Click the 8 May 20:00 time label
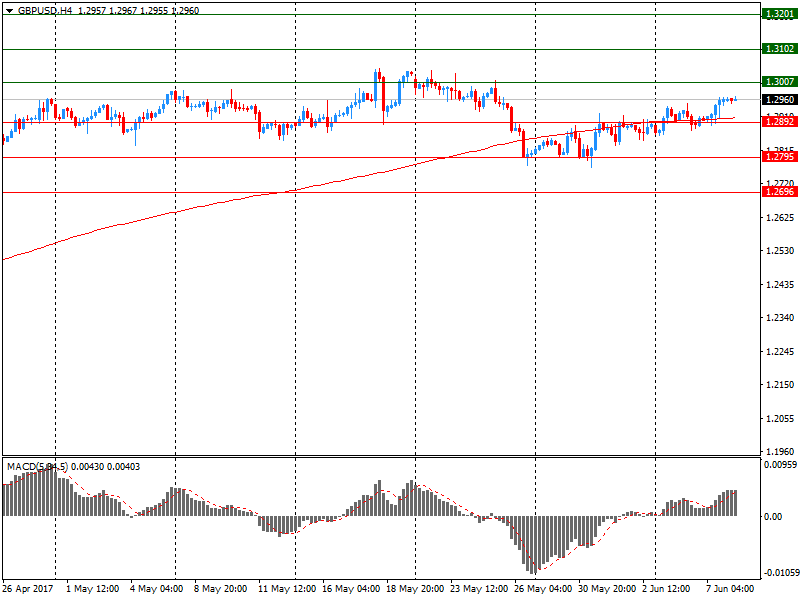Image resolution: width=800 pixels, height=600 pixels. 220,589
